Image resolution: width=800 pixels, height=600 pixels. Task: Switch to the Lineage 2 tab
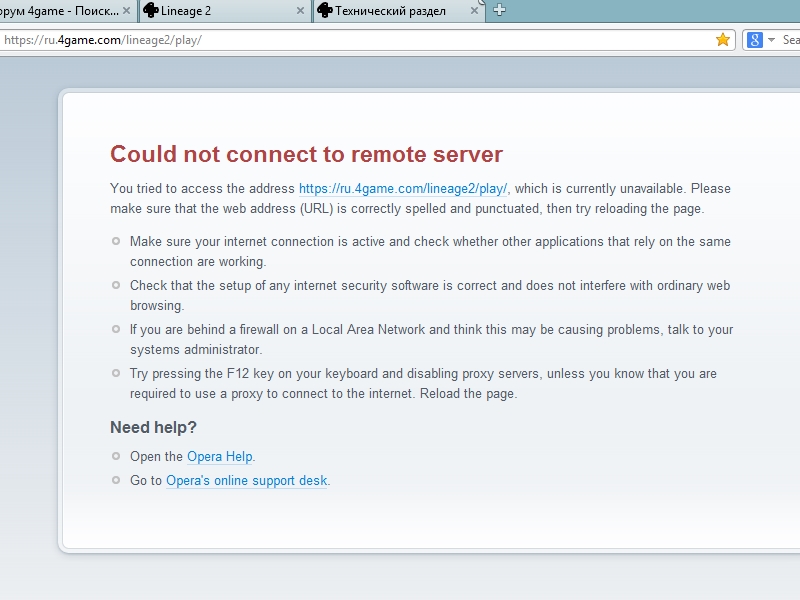pyautogui.click(x=225, y=11)
